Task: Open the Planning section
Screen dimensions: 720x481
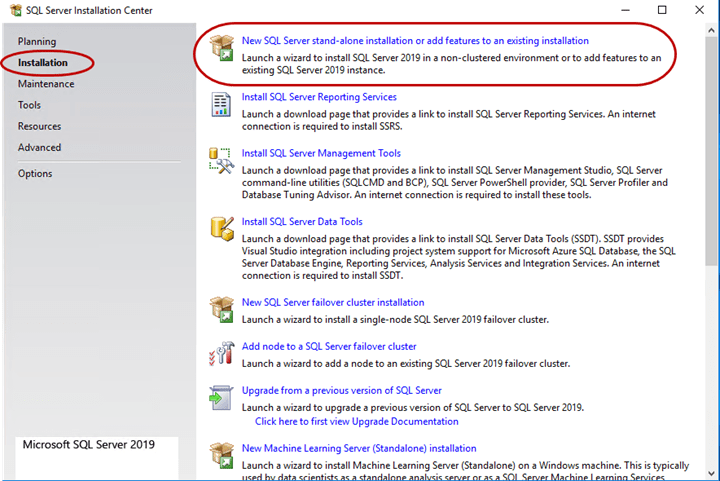Action: pos(37,41)
